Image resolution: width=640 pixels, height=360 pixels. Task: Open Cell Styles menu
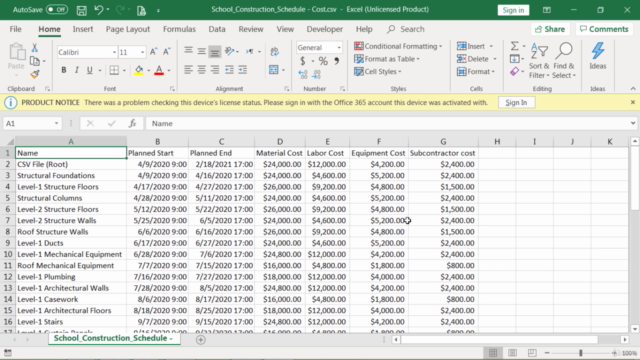(378, 71)
